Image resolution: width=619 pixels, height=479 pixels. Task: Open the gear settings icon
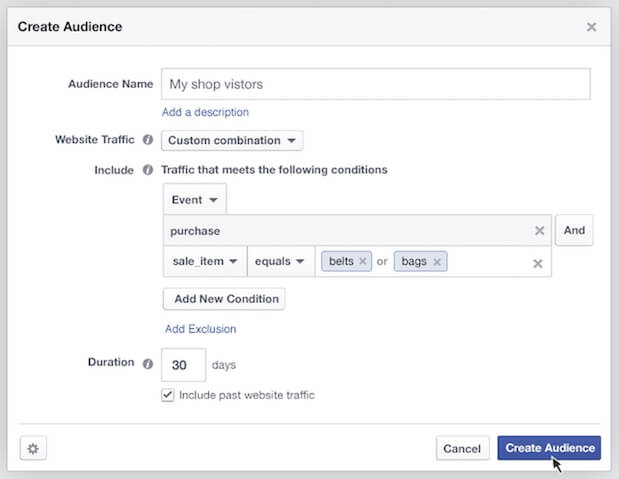tap(33, 448)
